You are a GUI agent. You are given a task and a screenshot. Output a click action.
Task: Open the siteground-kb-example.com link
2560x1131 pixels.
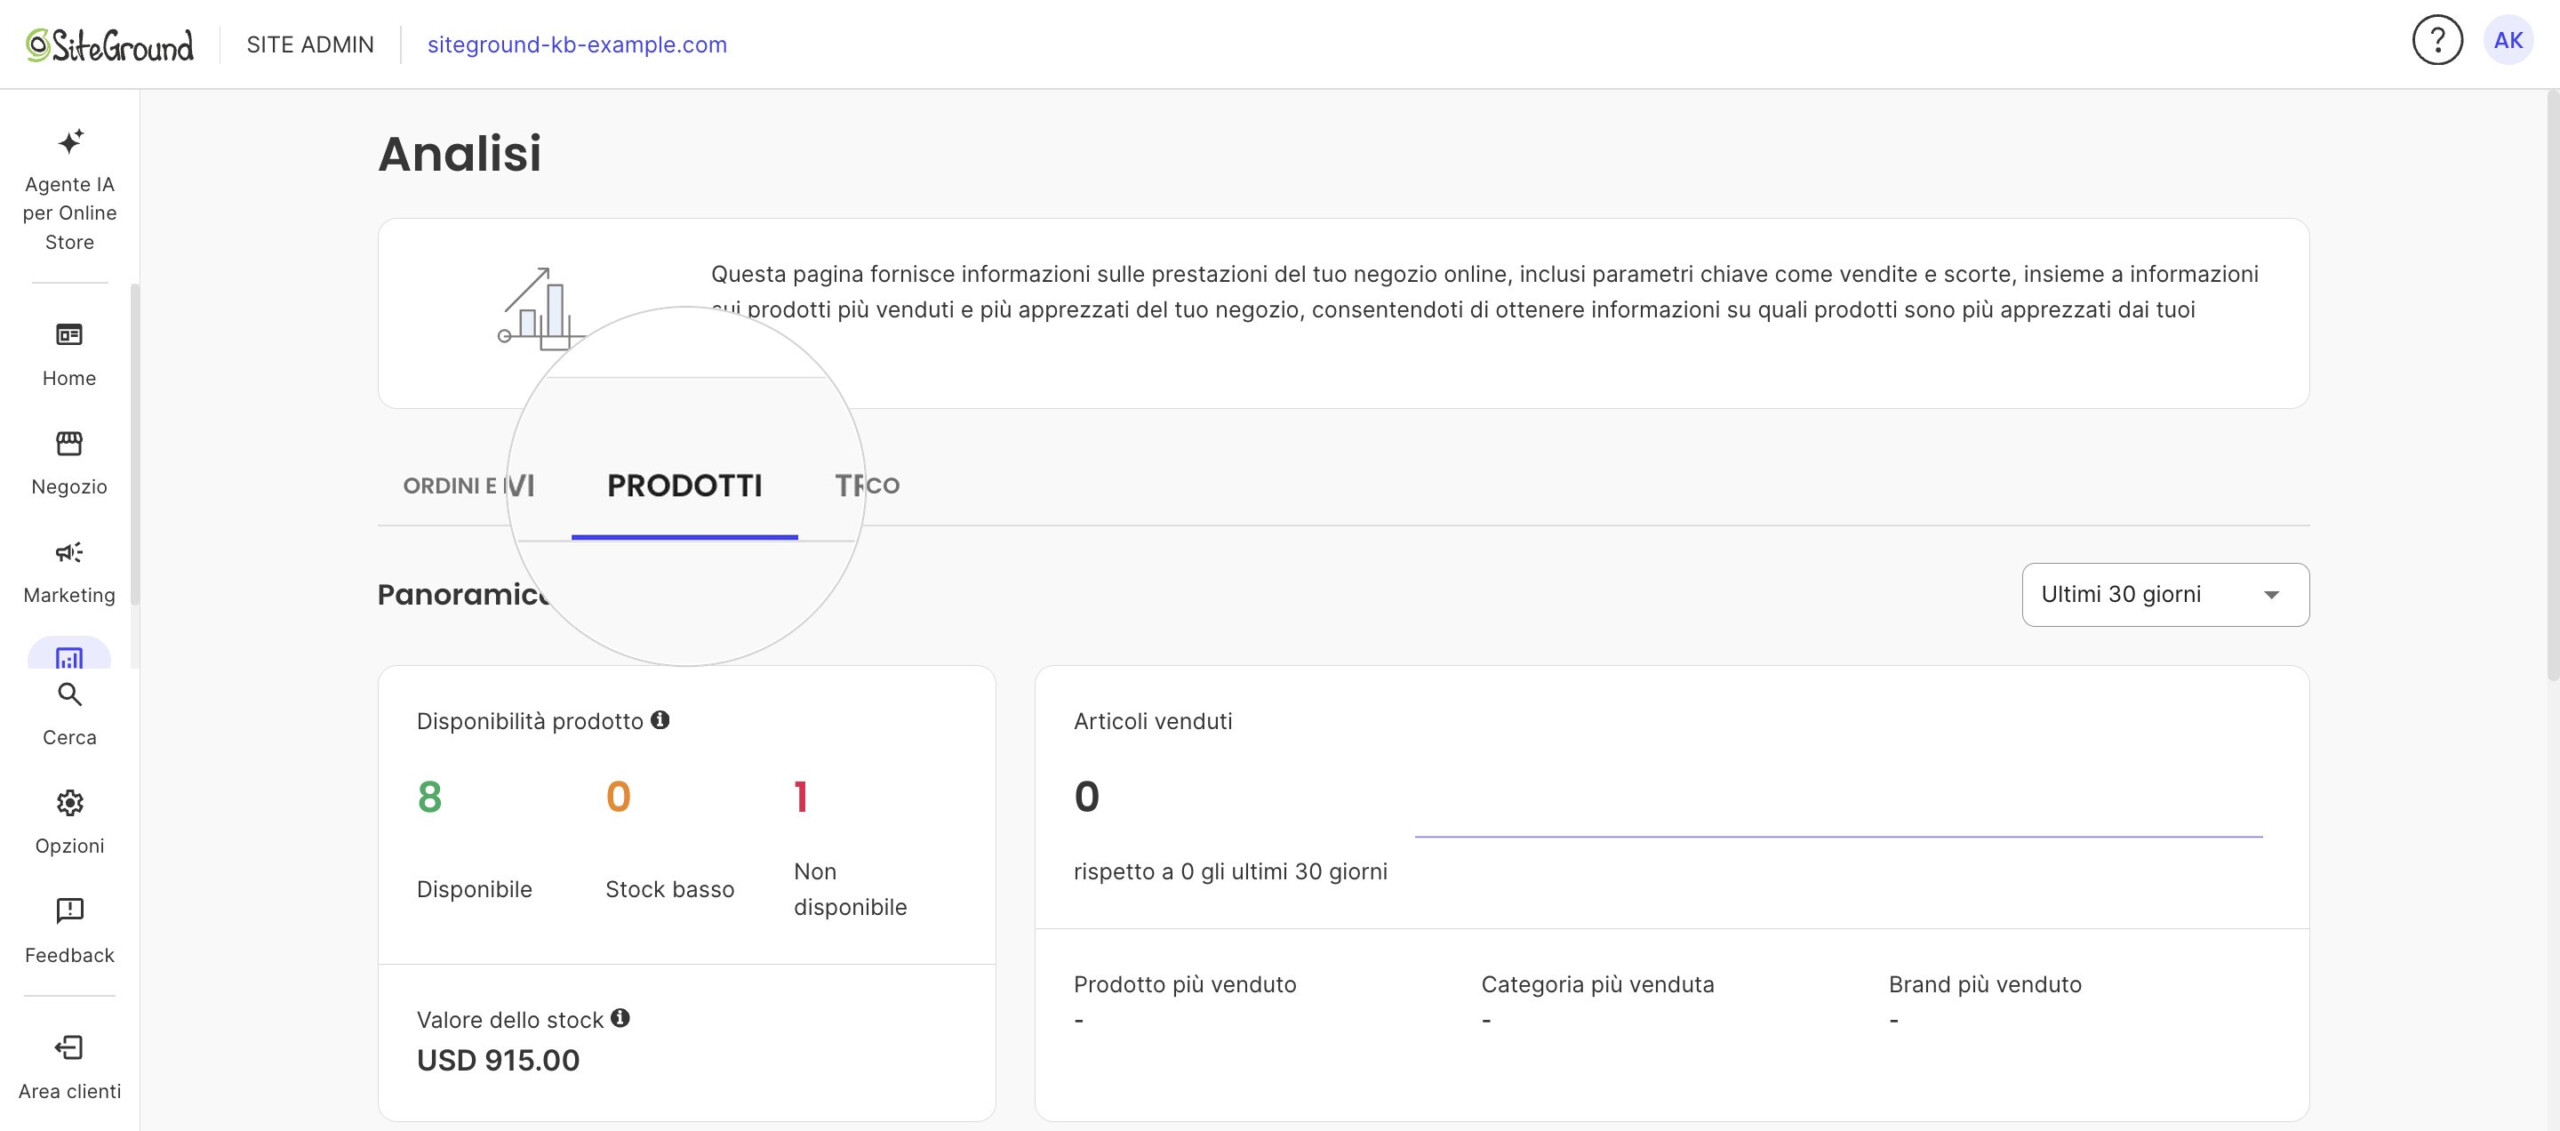pos(577,45)
